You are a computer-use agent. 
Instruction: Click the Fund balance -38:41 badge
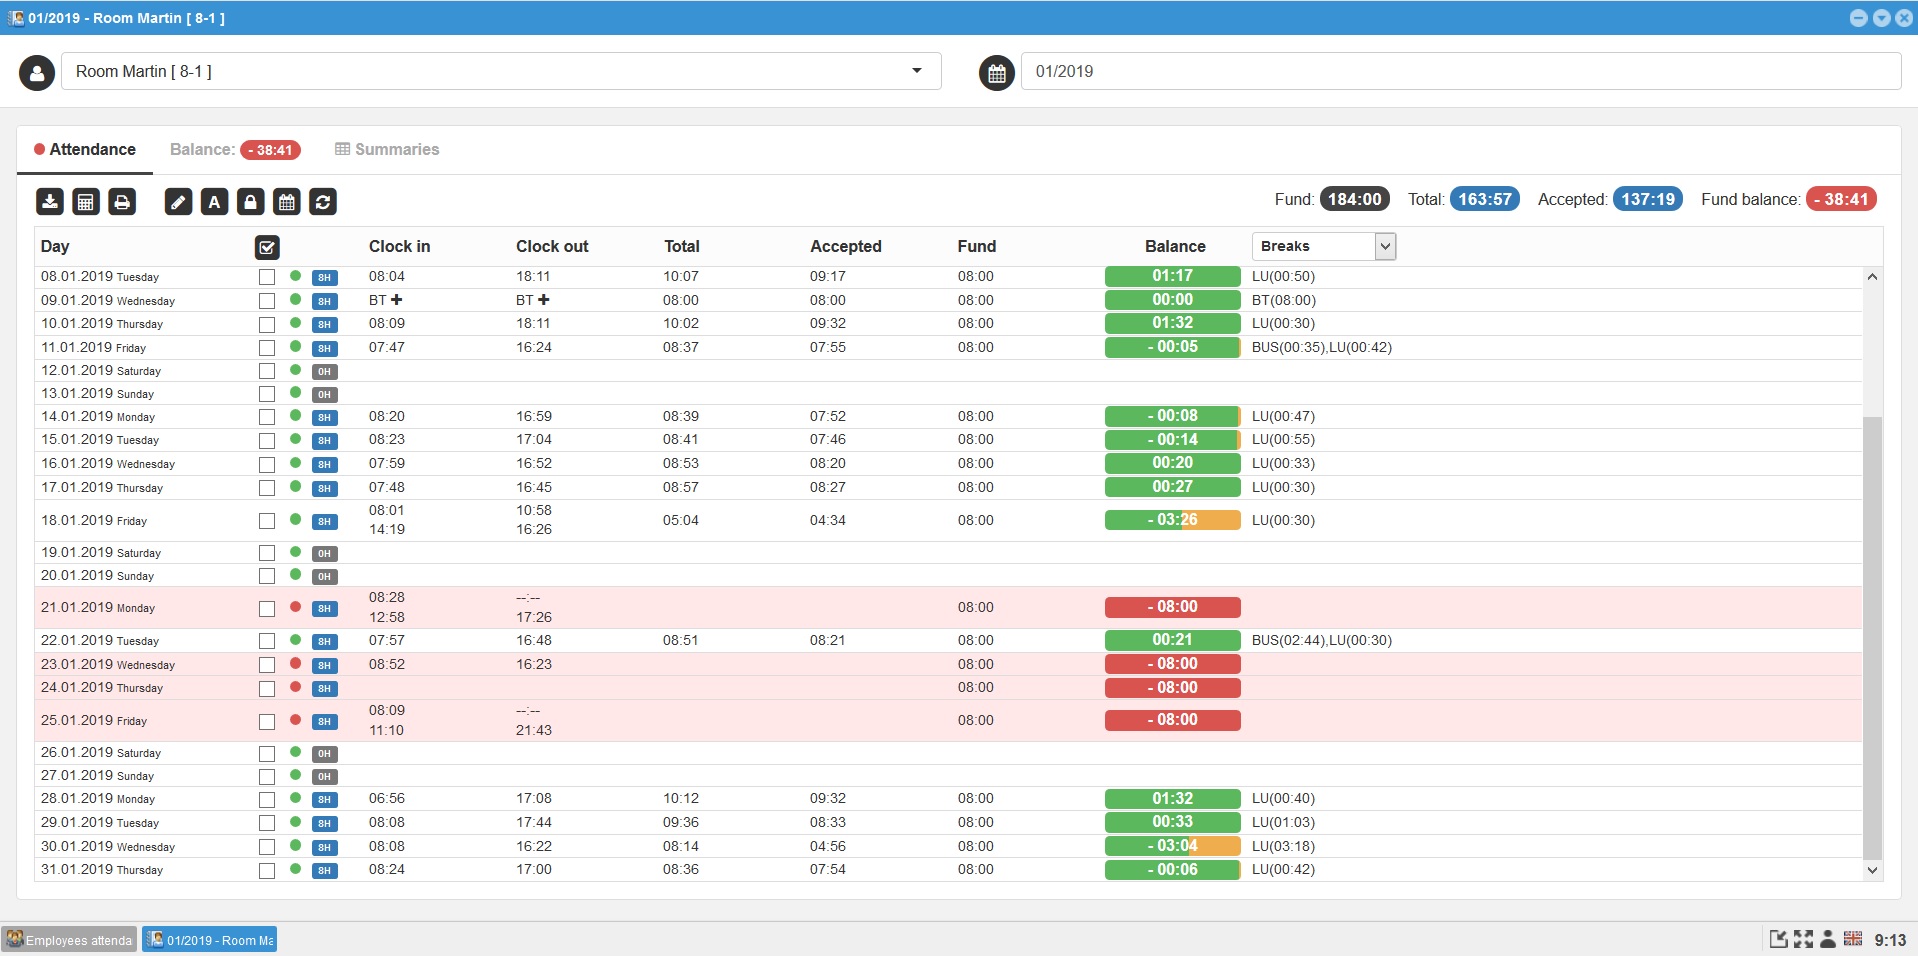tap(1841, 199)
